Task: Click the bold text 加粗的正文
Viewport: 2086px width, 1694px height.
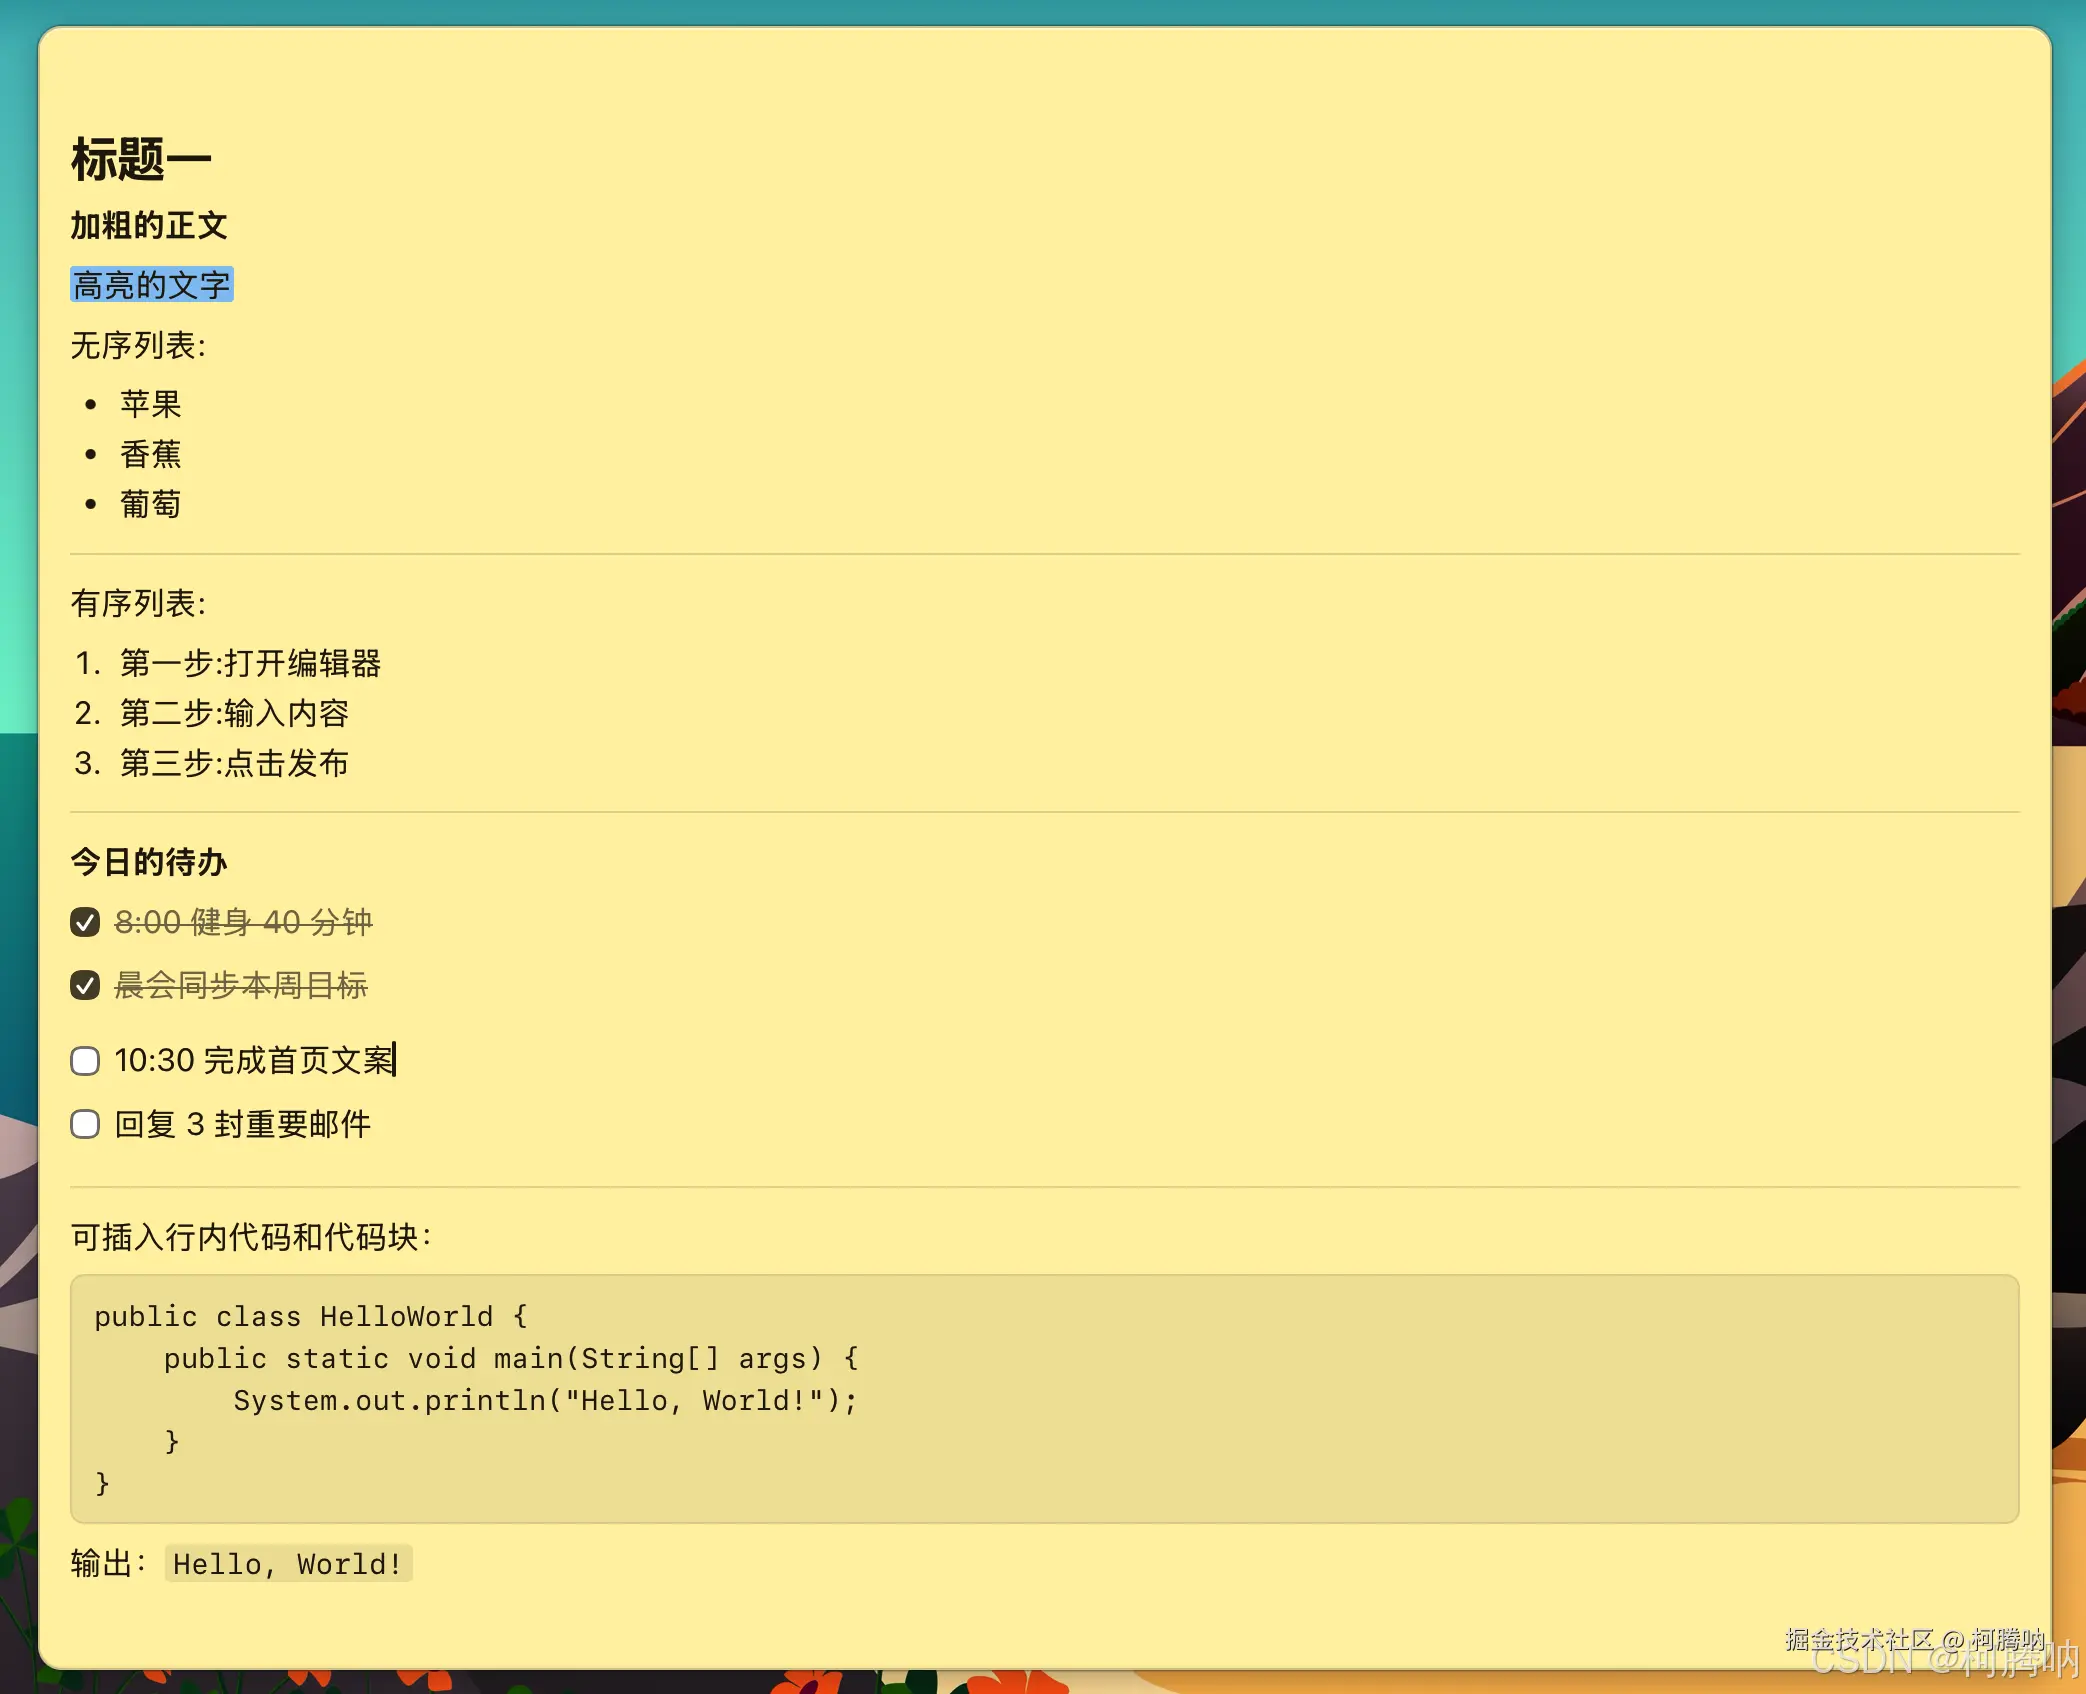Action: [149, 226]
